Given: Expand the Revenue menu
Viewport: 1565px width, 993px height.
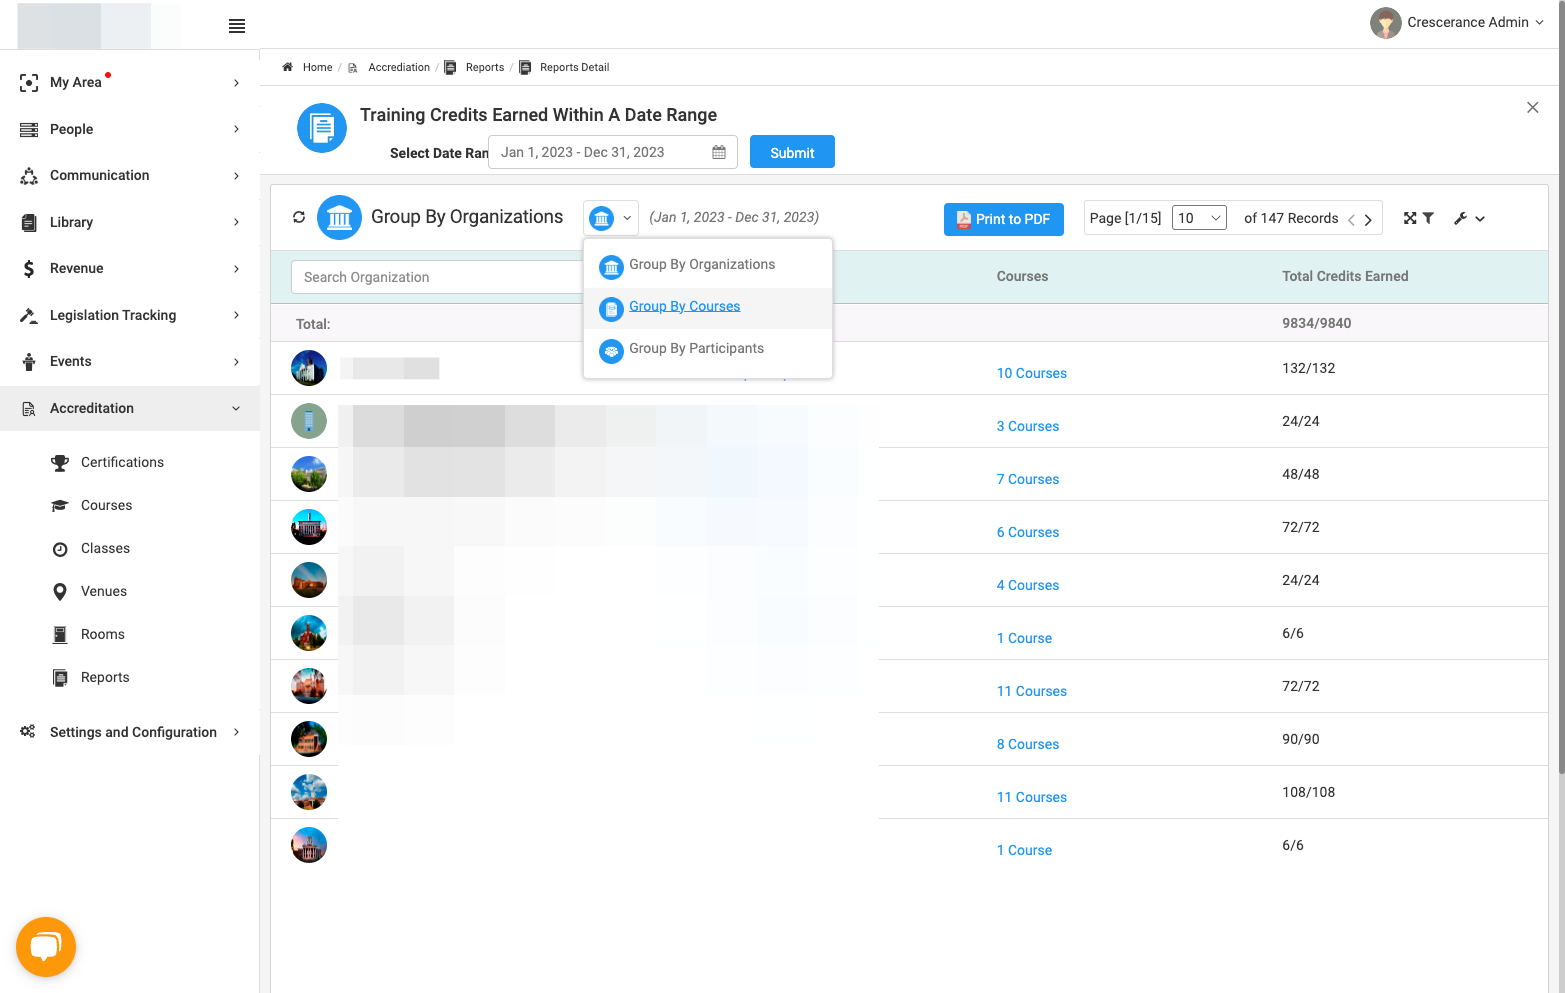Looking at the screenshot, I should [x=130, y=268].
